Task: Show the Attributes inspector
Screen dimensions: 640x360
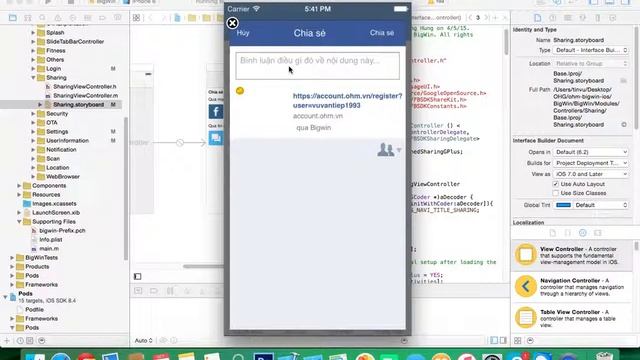Action: coord(583,18)
